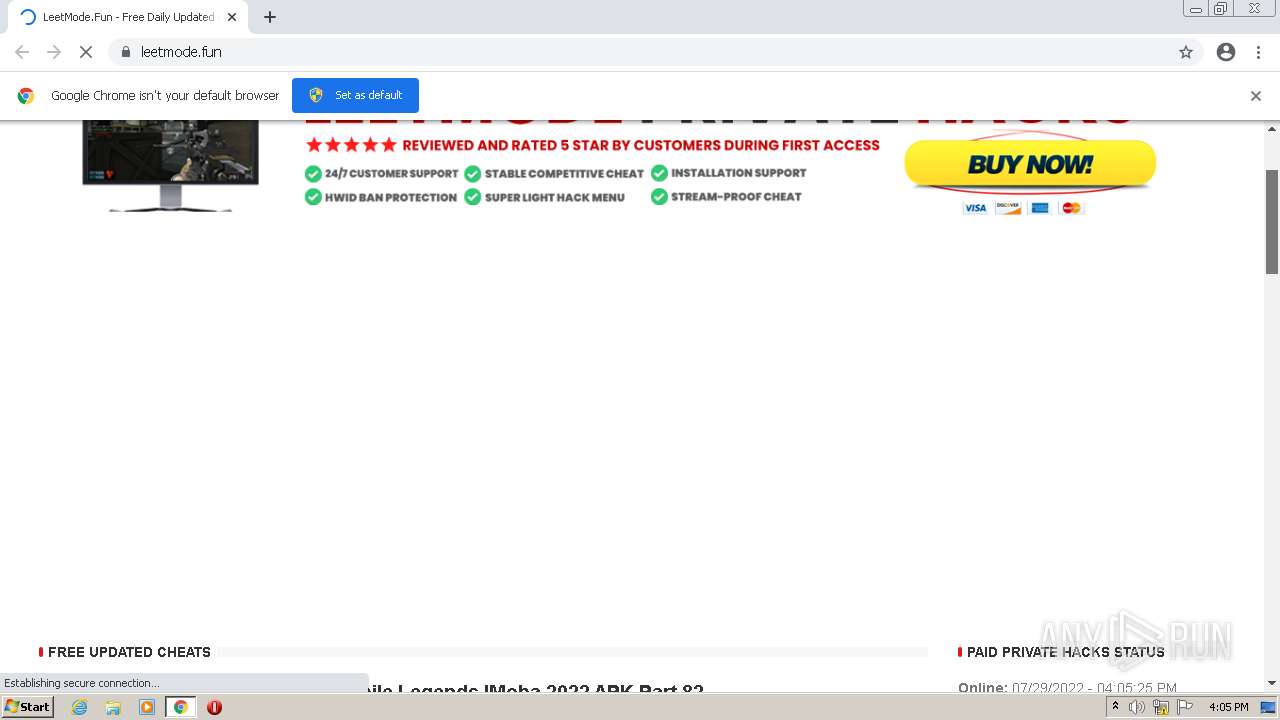Click the yellow BUY NOW button

pyautogui.click(x=1030, y=164)
